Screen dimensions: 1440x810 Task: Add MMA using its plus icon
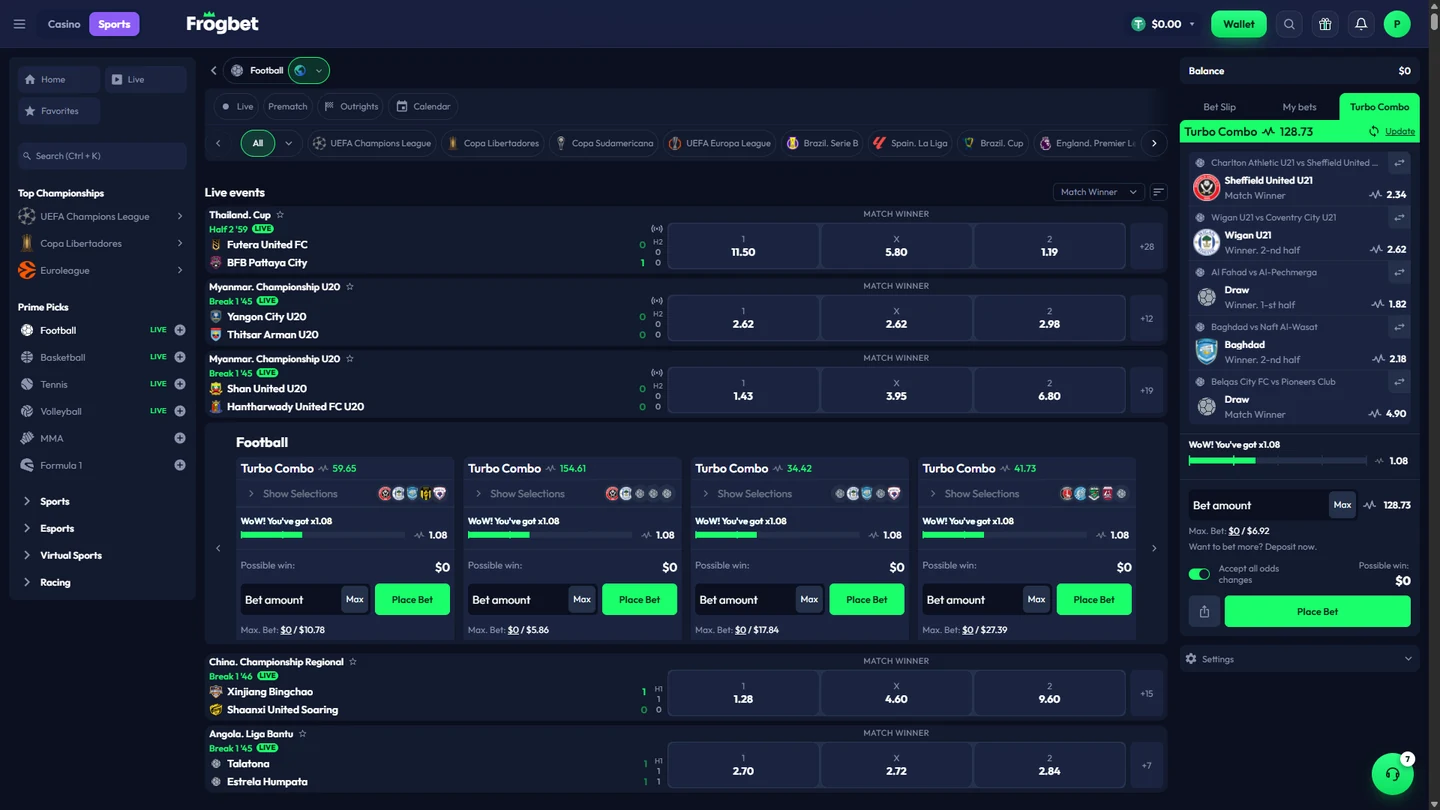point(180,438)
